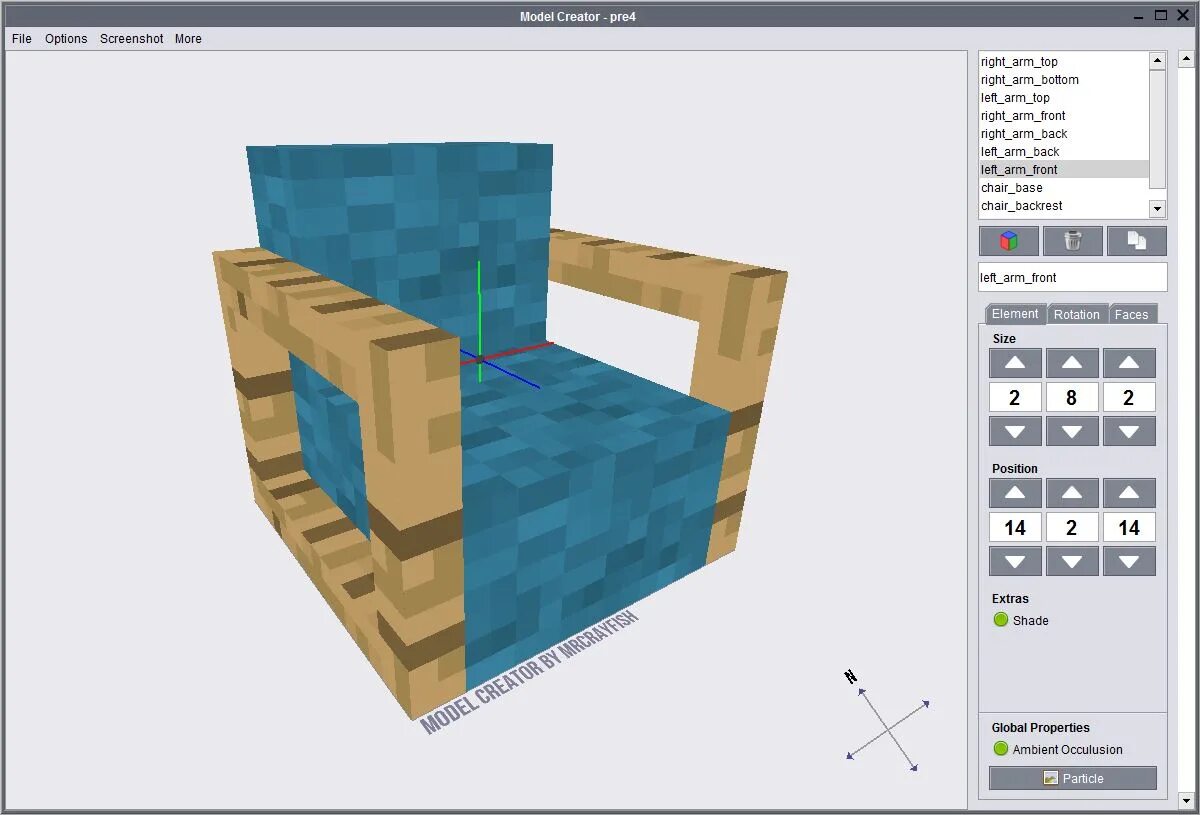
Task: Click the Particle button
Action: (x=1072, y=778)
